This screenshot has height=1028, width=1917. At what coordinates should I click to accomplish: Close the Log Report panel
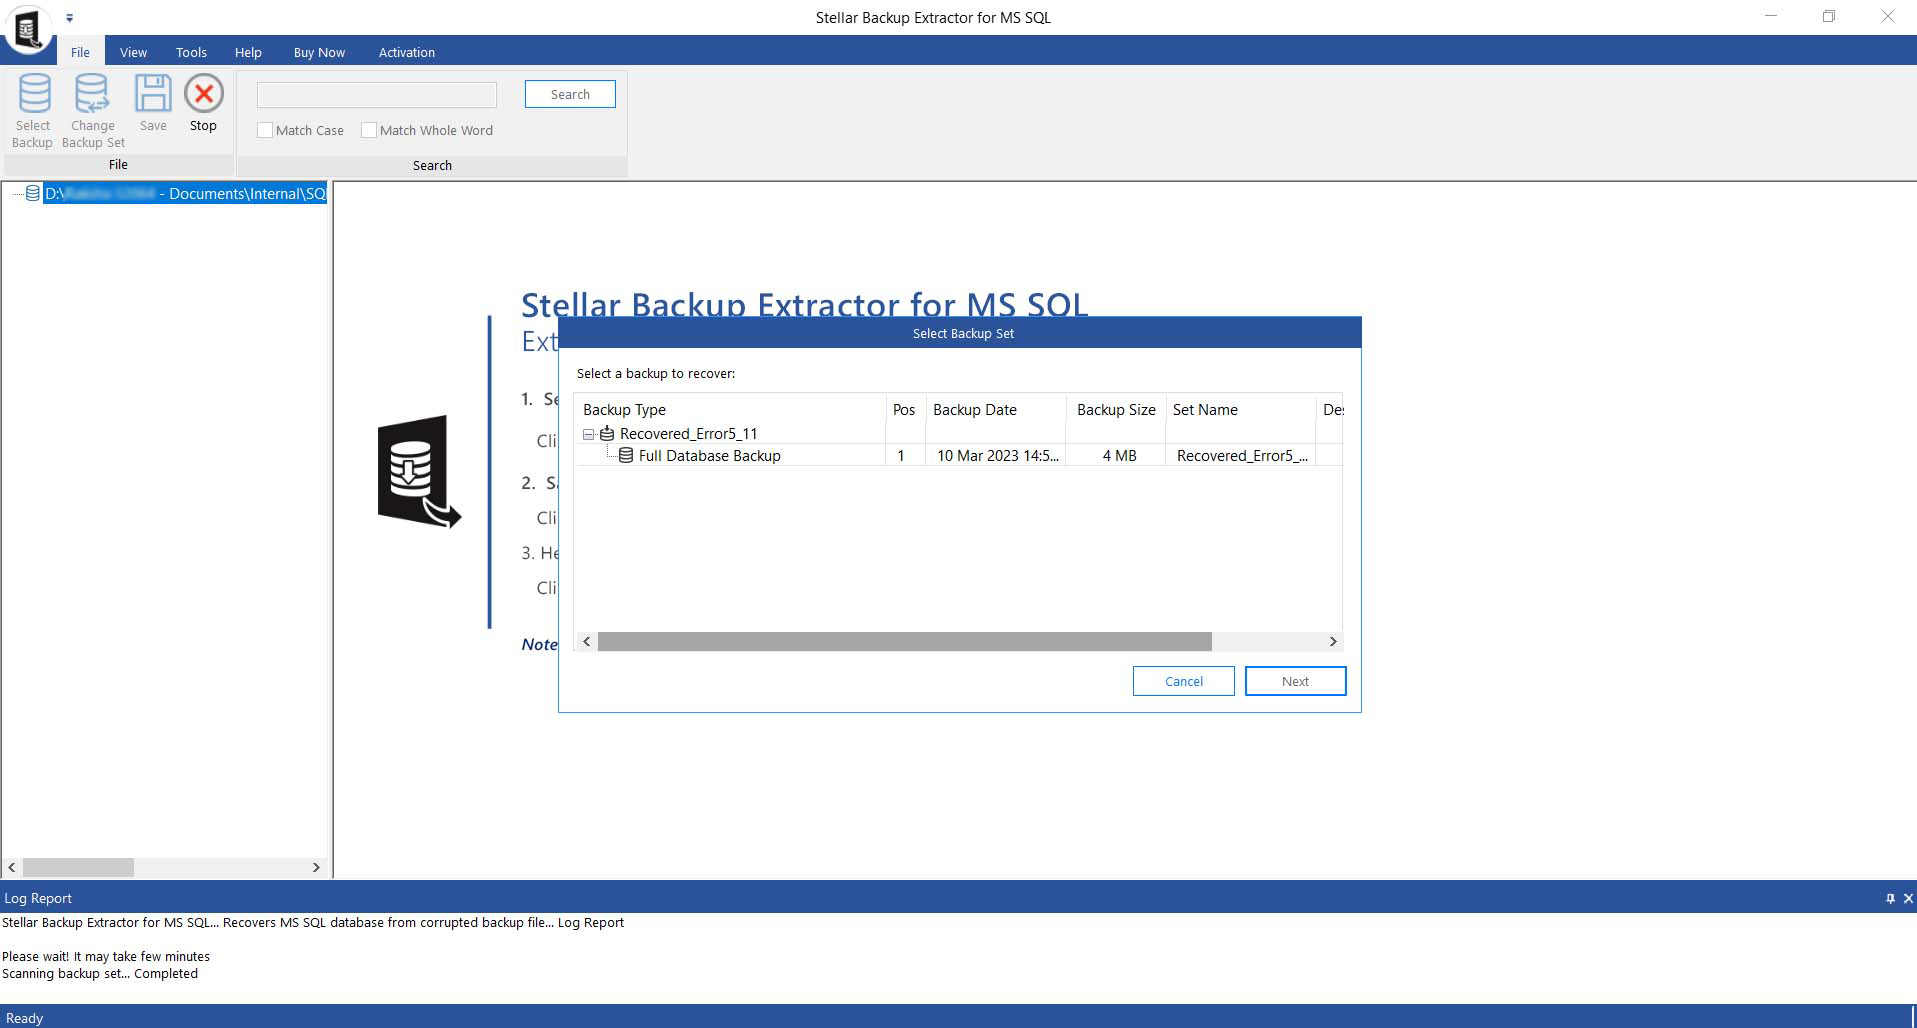tap(1908, 898)
